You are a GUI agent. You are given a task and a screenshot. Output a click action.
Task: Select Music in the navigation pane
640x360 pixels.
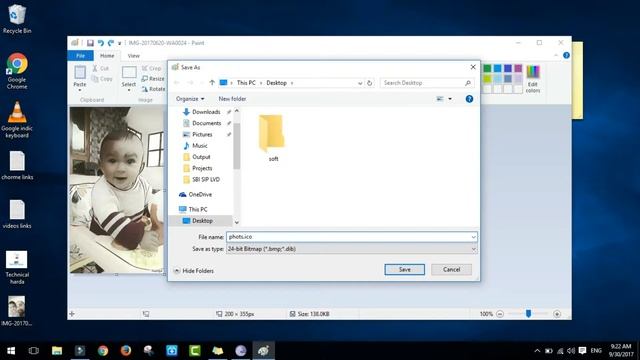(196, 146)
